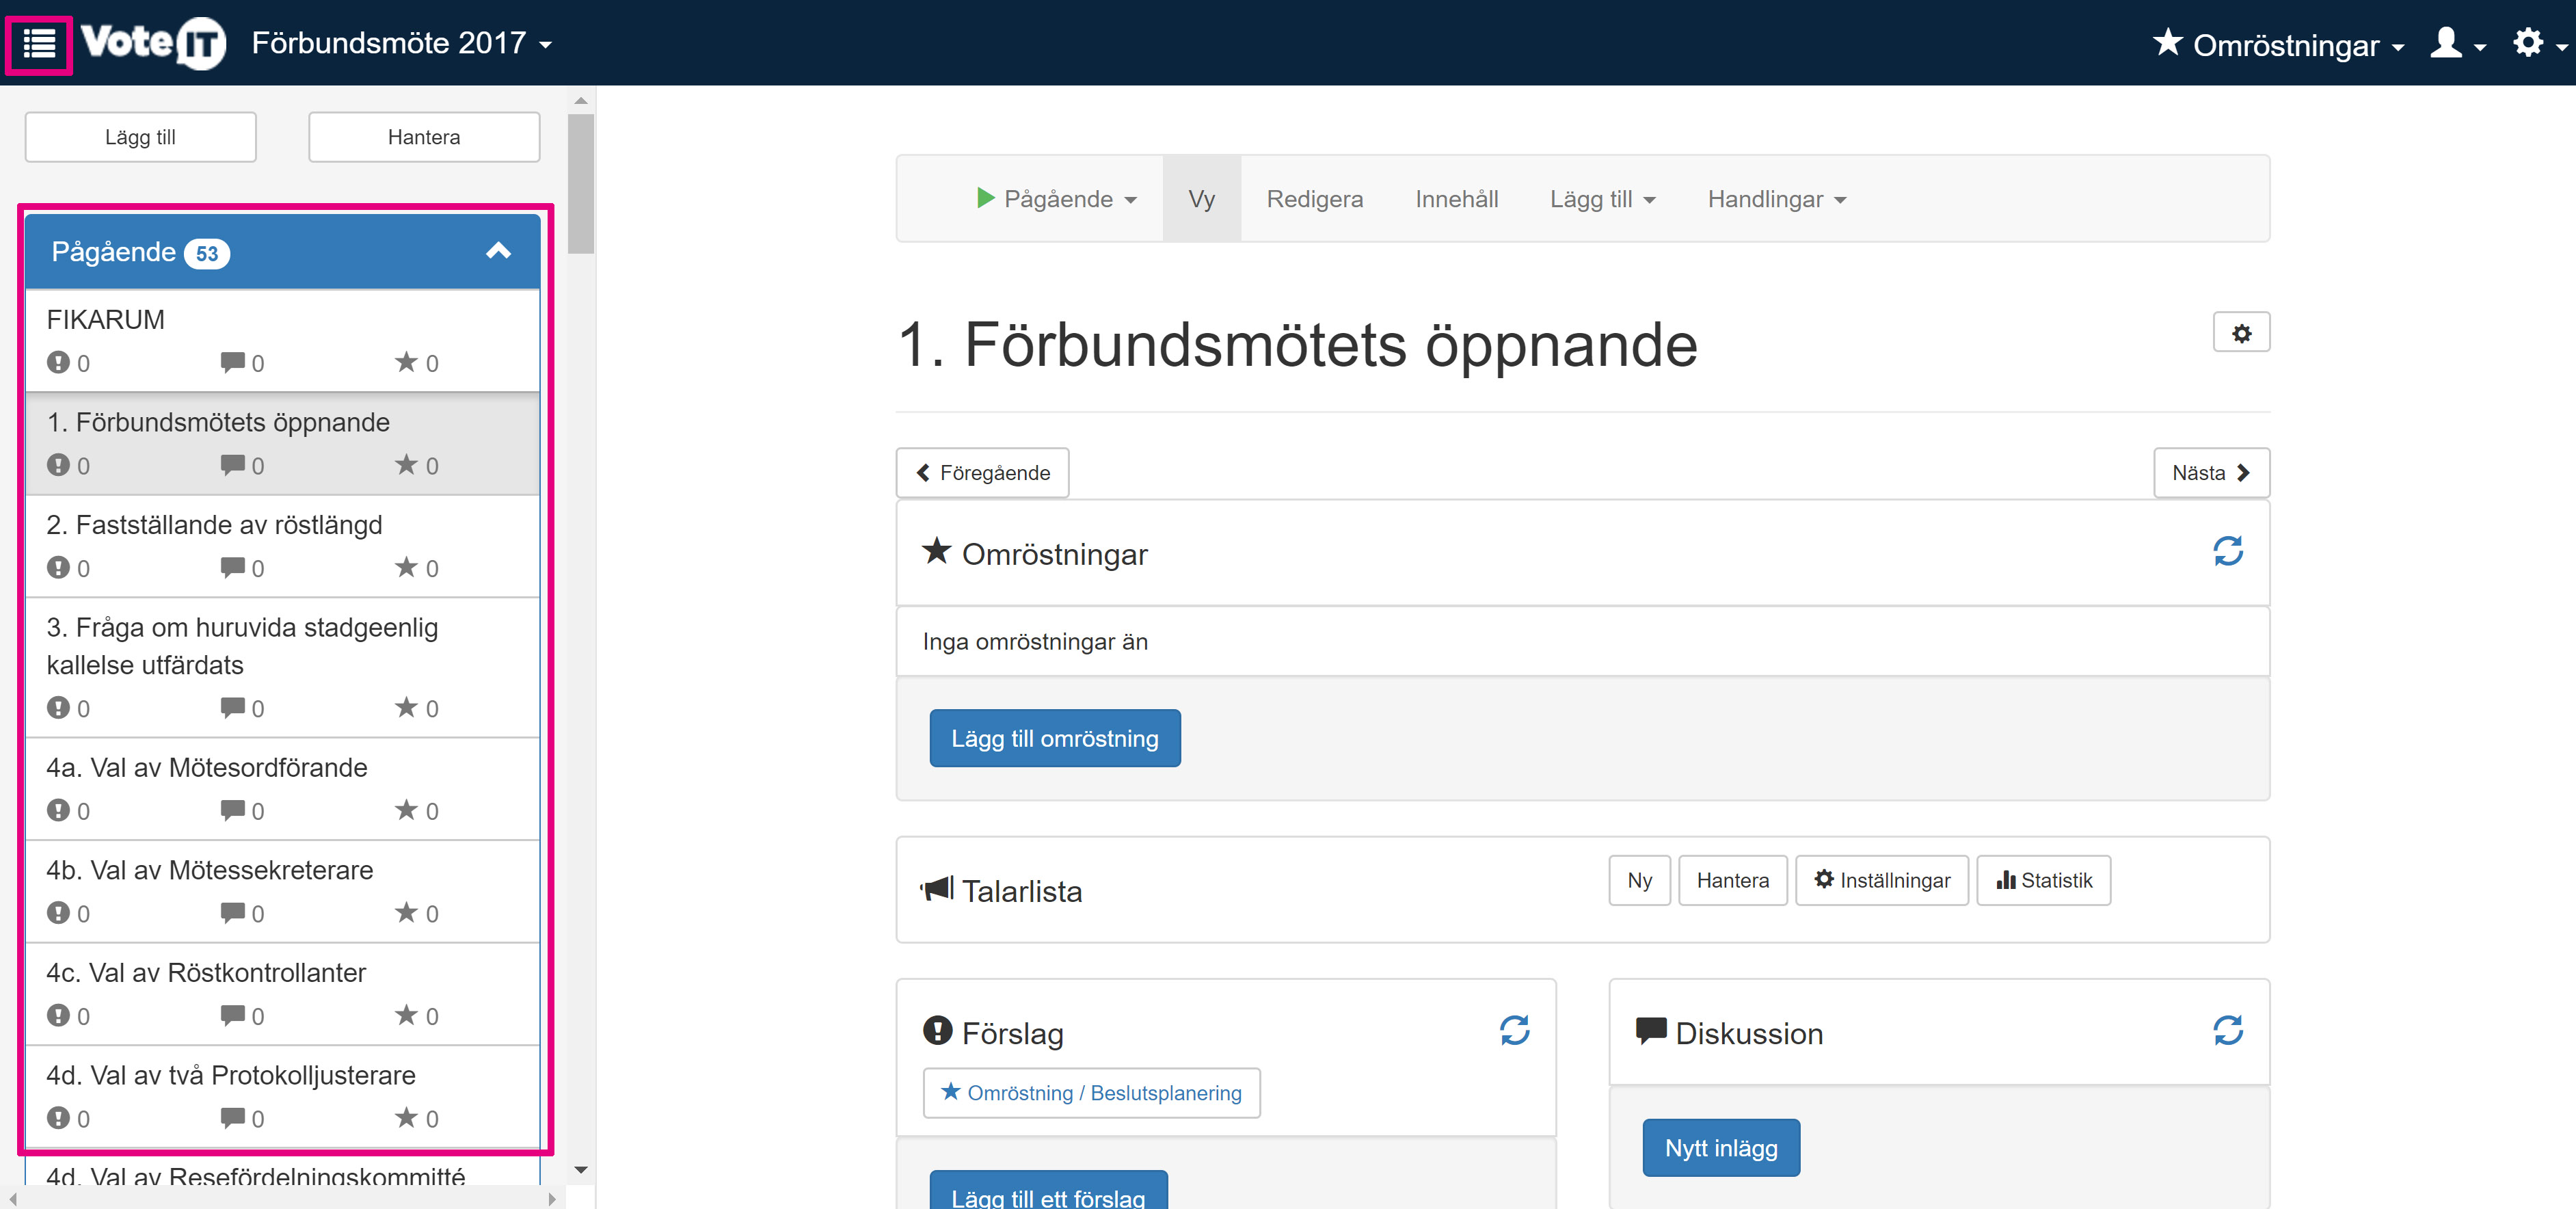Click the polls star under 2. Fastställande av röstlängd
Viewport: 2576px width, 1209px height.
405,567
